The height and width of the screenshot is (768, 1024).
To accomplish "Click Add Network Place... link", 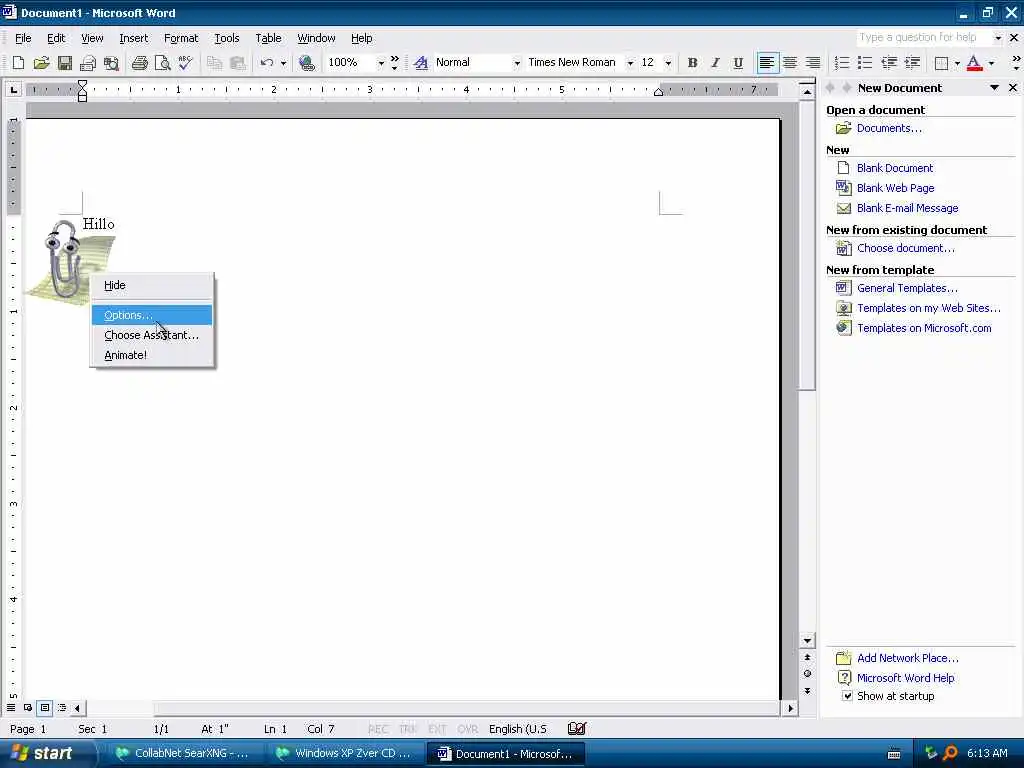I will (x=908, y=658).
